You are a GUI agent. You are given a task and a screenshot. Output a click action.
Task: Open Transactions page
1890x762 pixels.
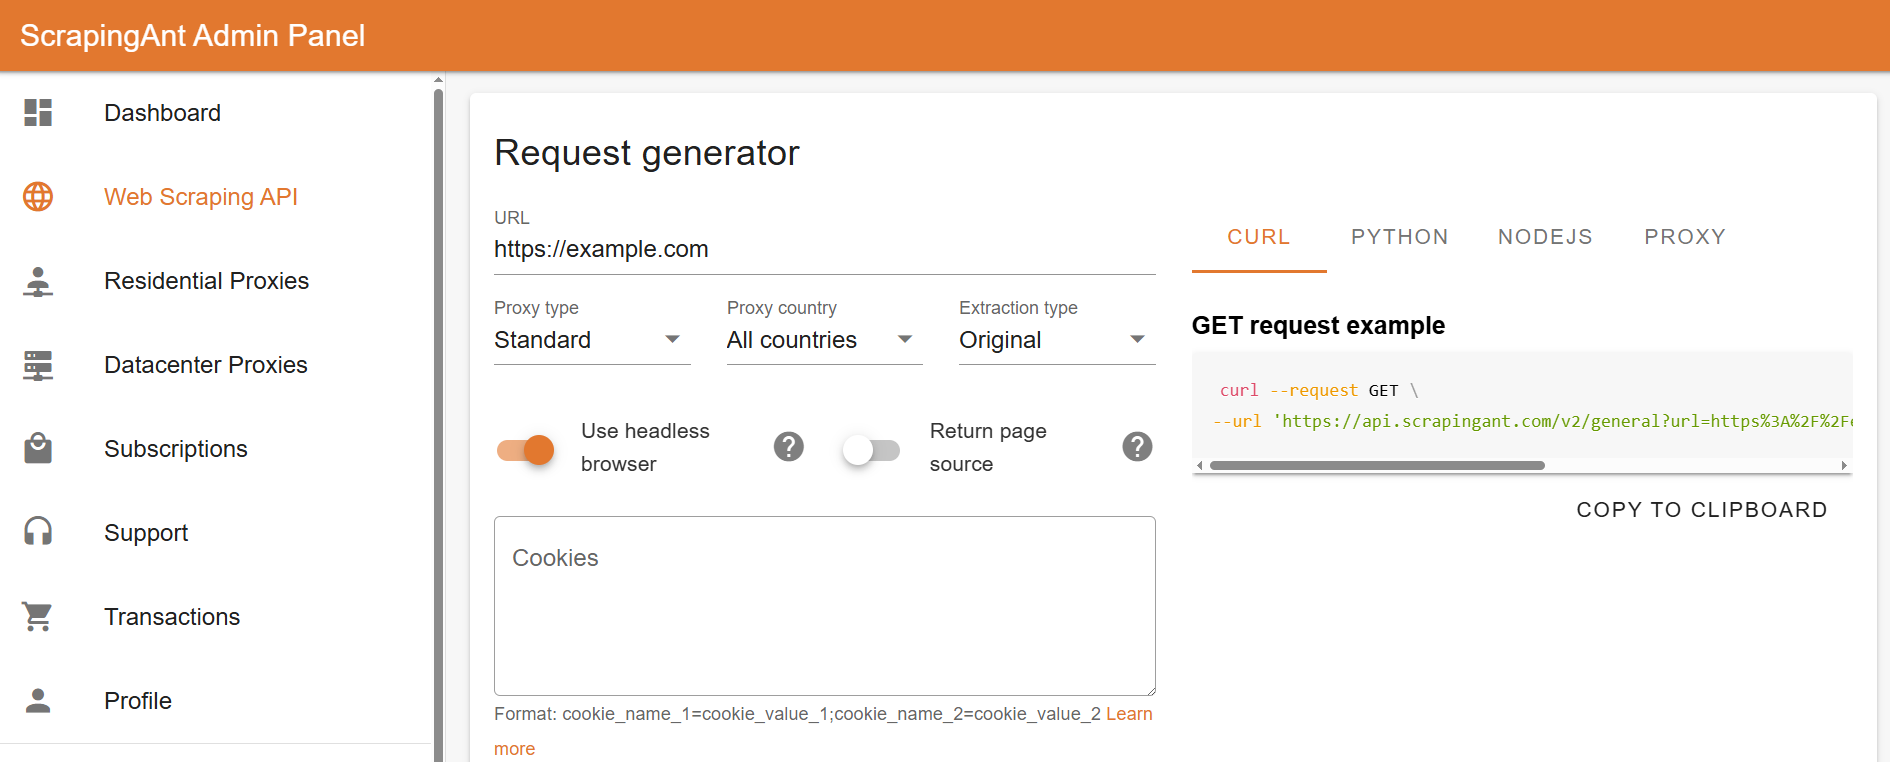coord(172,617)
